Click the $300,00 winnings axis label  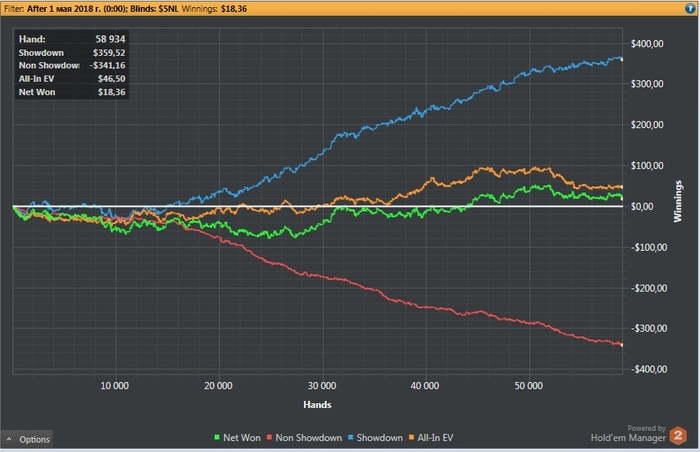point(647,84)
